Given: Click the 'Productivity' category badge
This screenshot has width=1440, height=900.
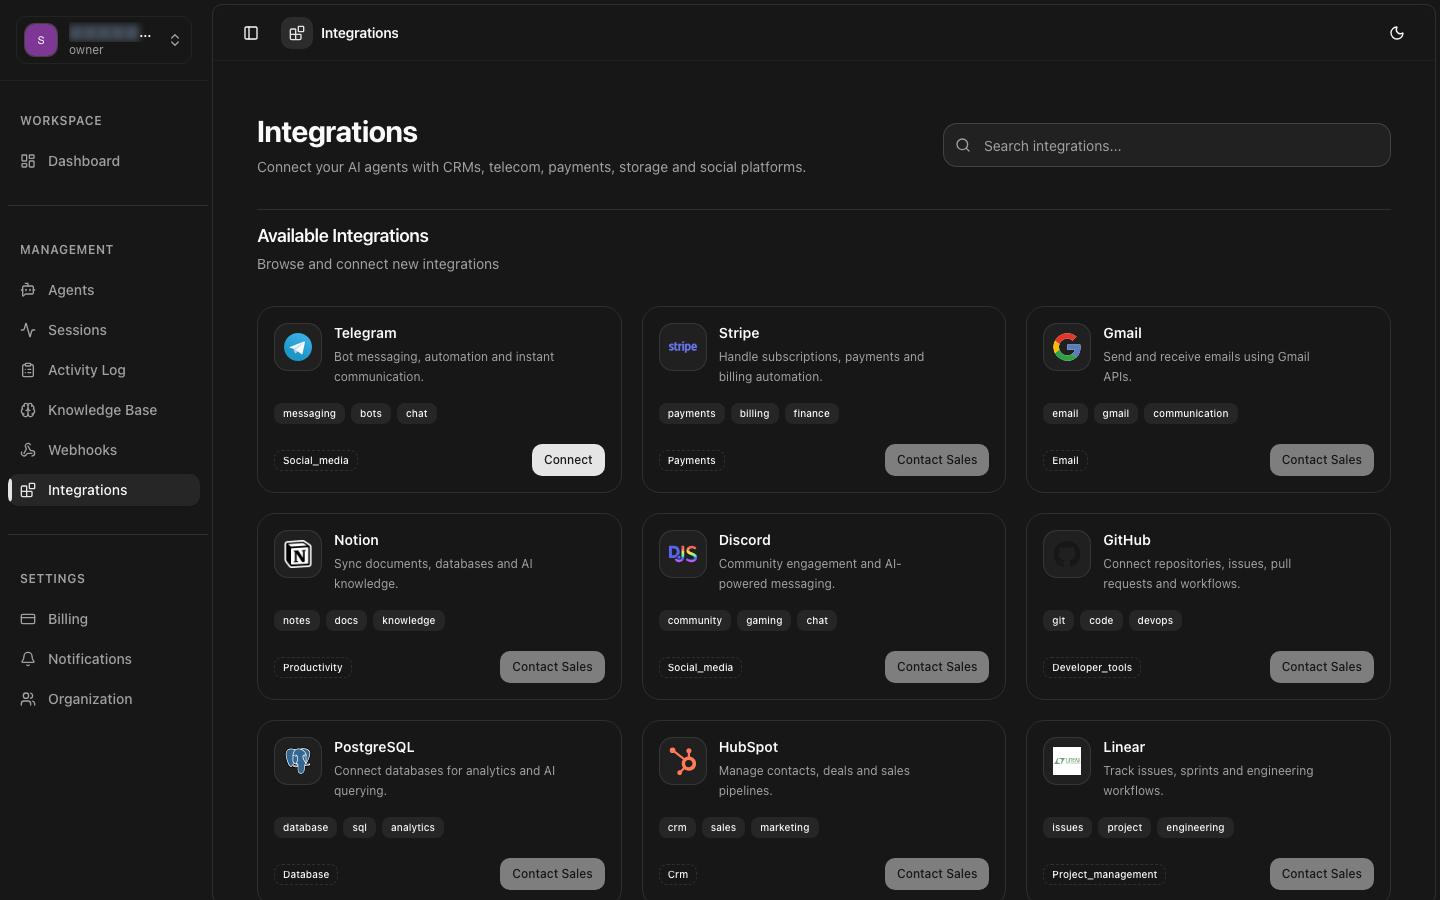Looking at the screenshot, I should click(313, 668).
